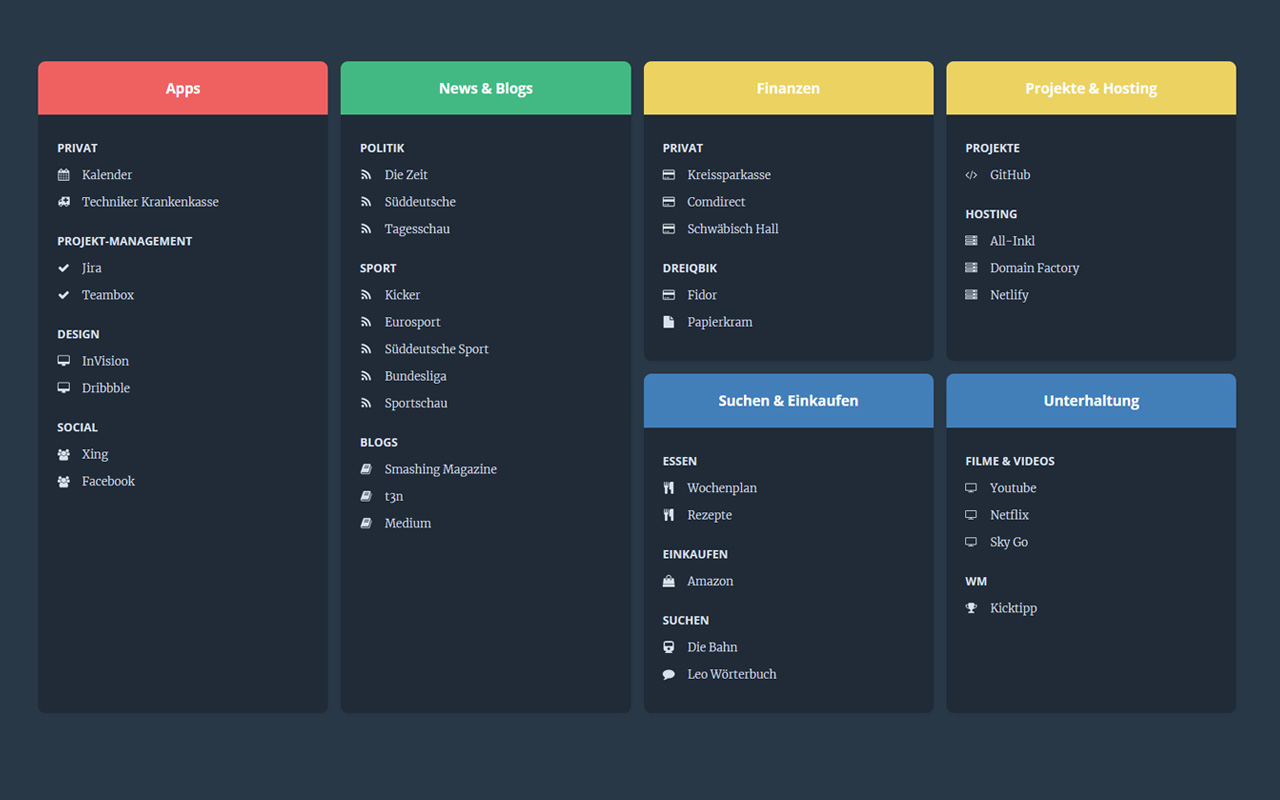Open the Eurosport link
This screenshot has height=800, width=1280.
(412, 322)
